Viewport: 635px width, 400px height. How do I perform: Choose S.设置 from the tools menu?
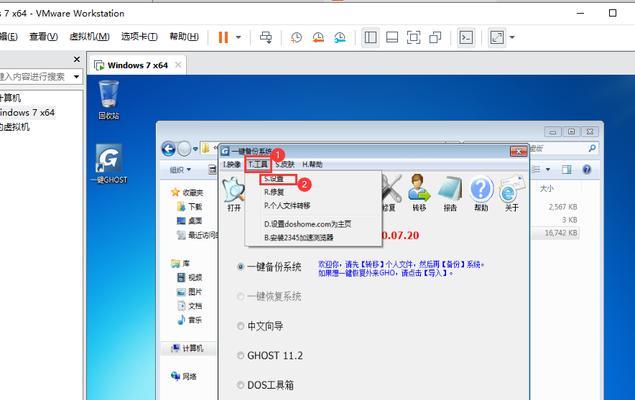click(274, 179)
